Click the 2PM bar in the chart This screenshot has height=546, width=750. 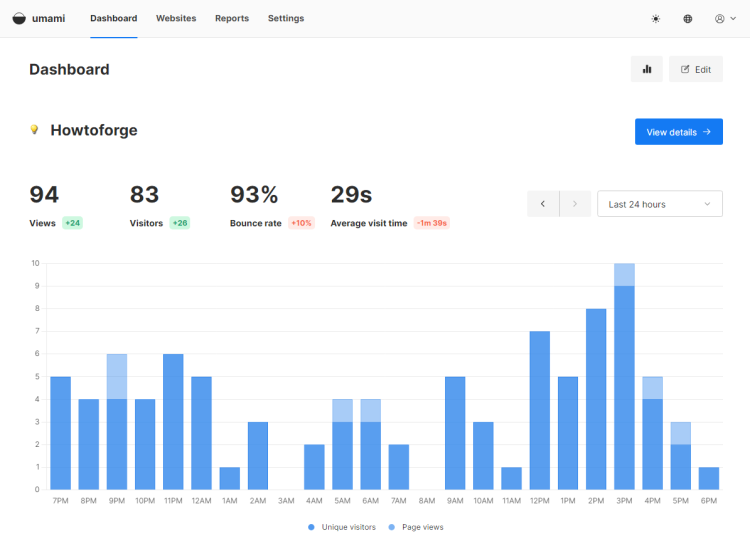596,399
